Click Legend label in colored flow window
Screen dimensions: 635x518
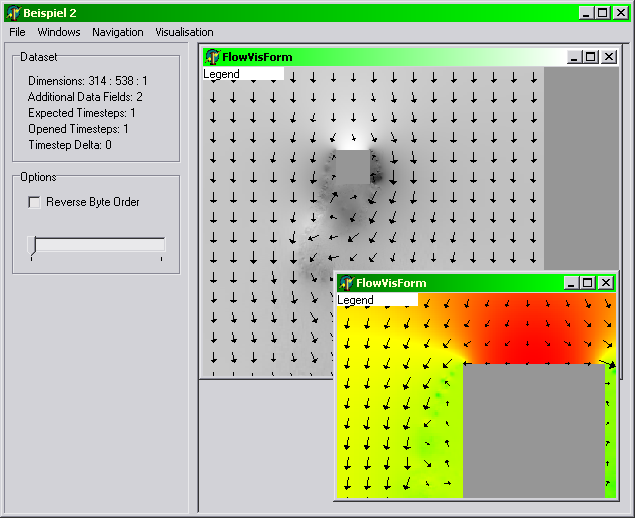tap(356, 300)
